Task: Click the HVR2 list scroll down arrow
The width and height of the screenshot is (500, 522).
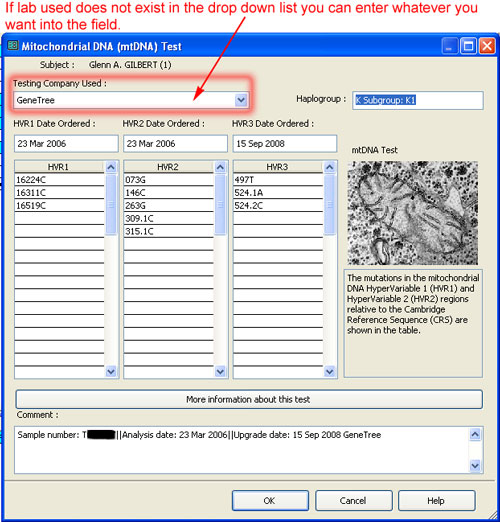Action: tap(220, 371)
